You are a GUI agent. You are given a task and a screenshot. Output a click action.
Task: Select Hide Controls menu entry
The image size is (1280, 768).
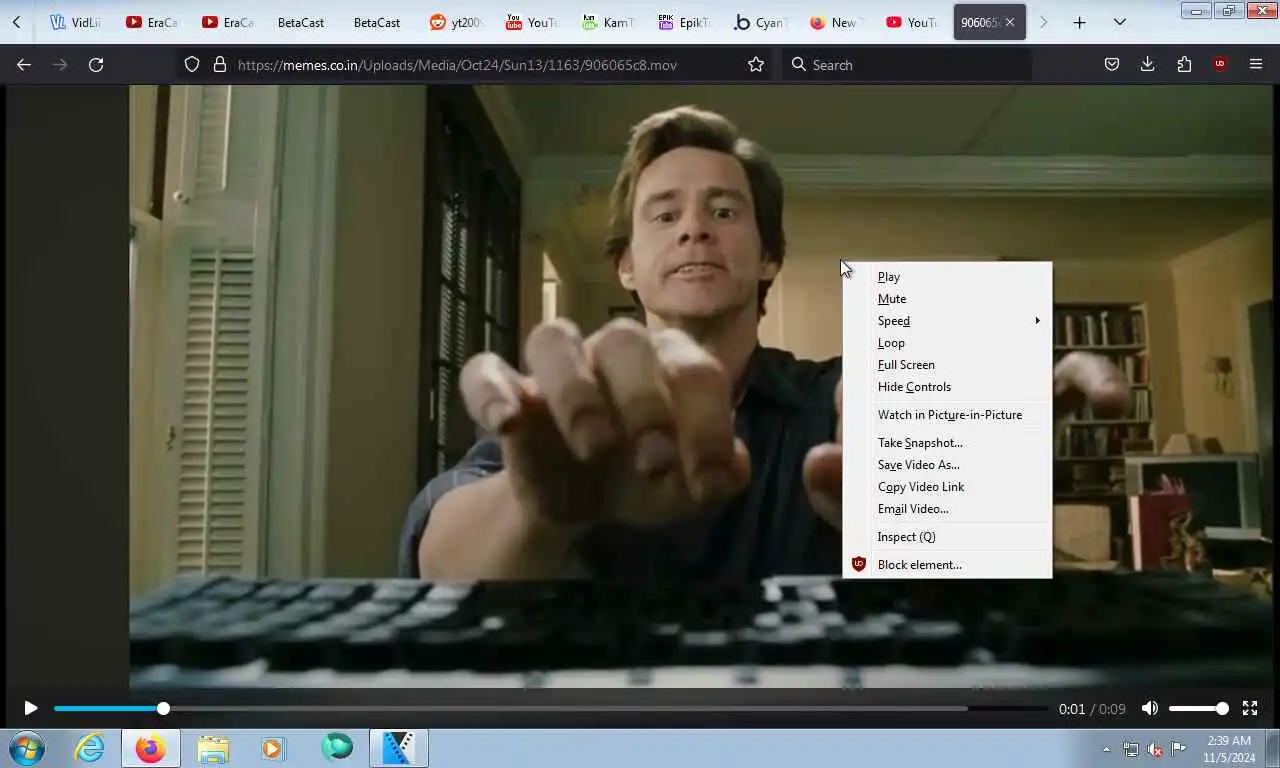point(947,387)
